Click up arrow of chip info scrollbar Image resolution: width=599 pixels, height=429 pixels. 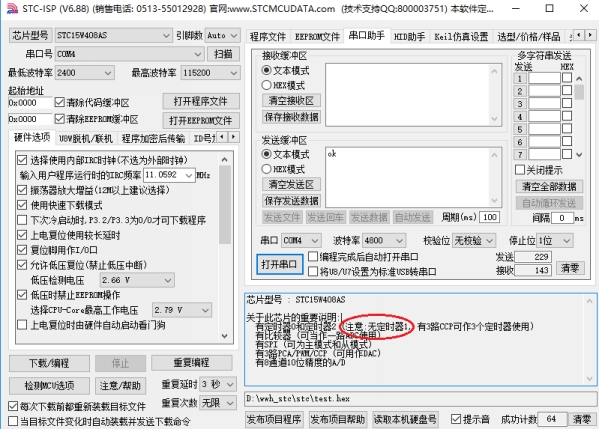pyautogui.click(x=589, y=302)
